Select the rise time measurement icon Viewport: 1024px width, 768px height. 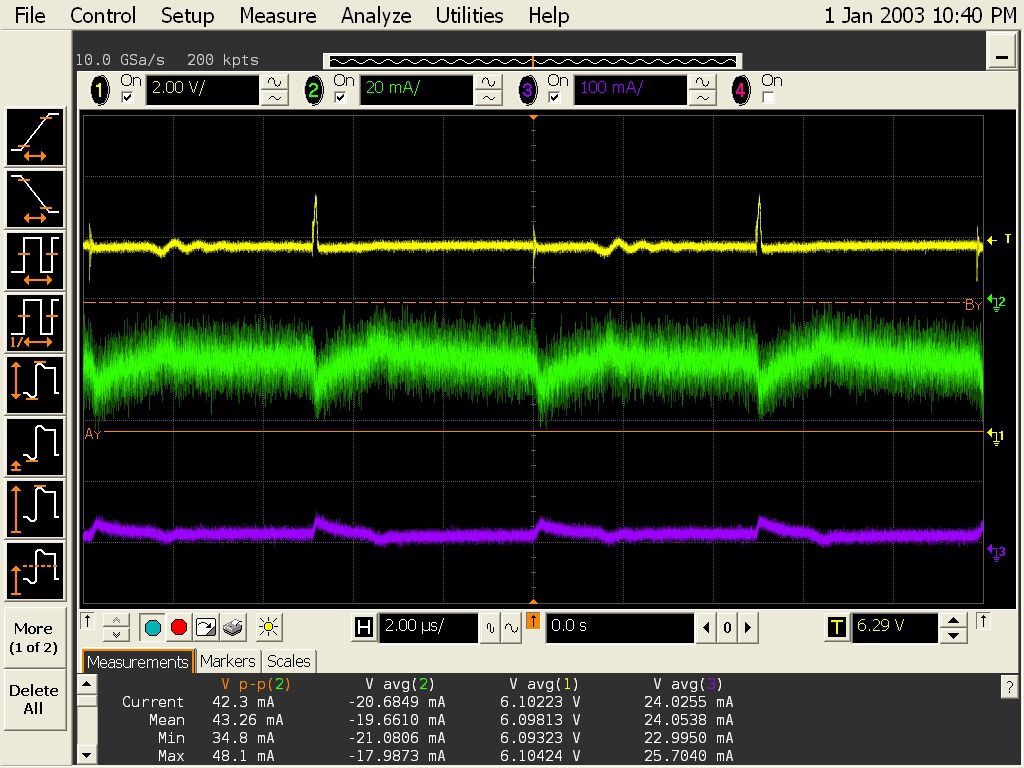[35, 138]
